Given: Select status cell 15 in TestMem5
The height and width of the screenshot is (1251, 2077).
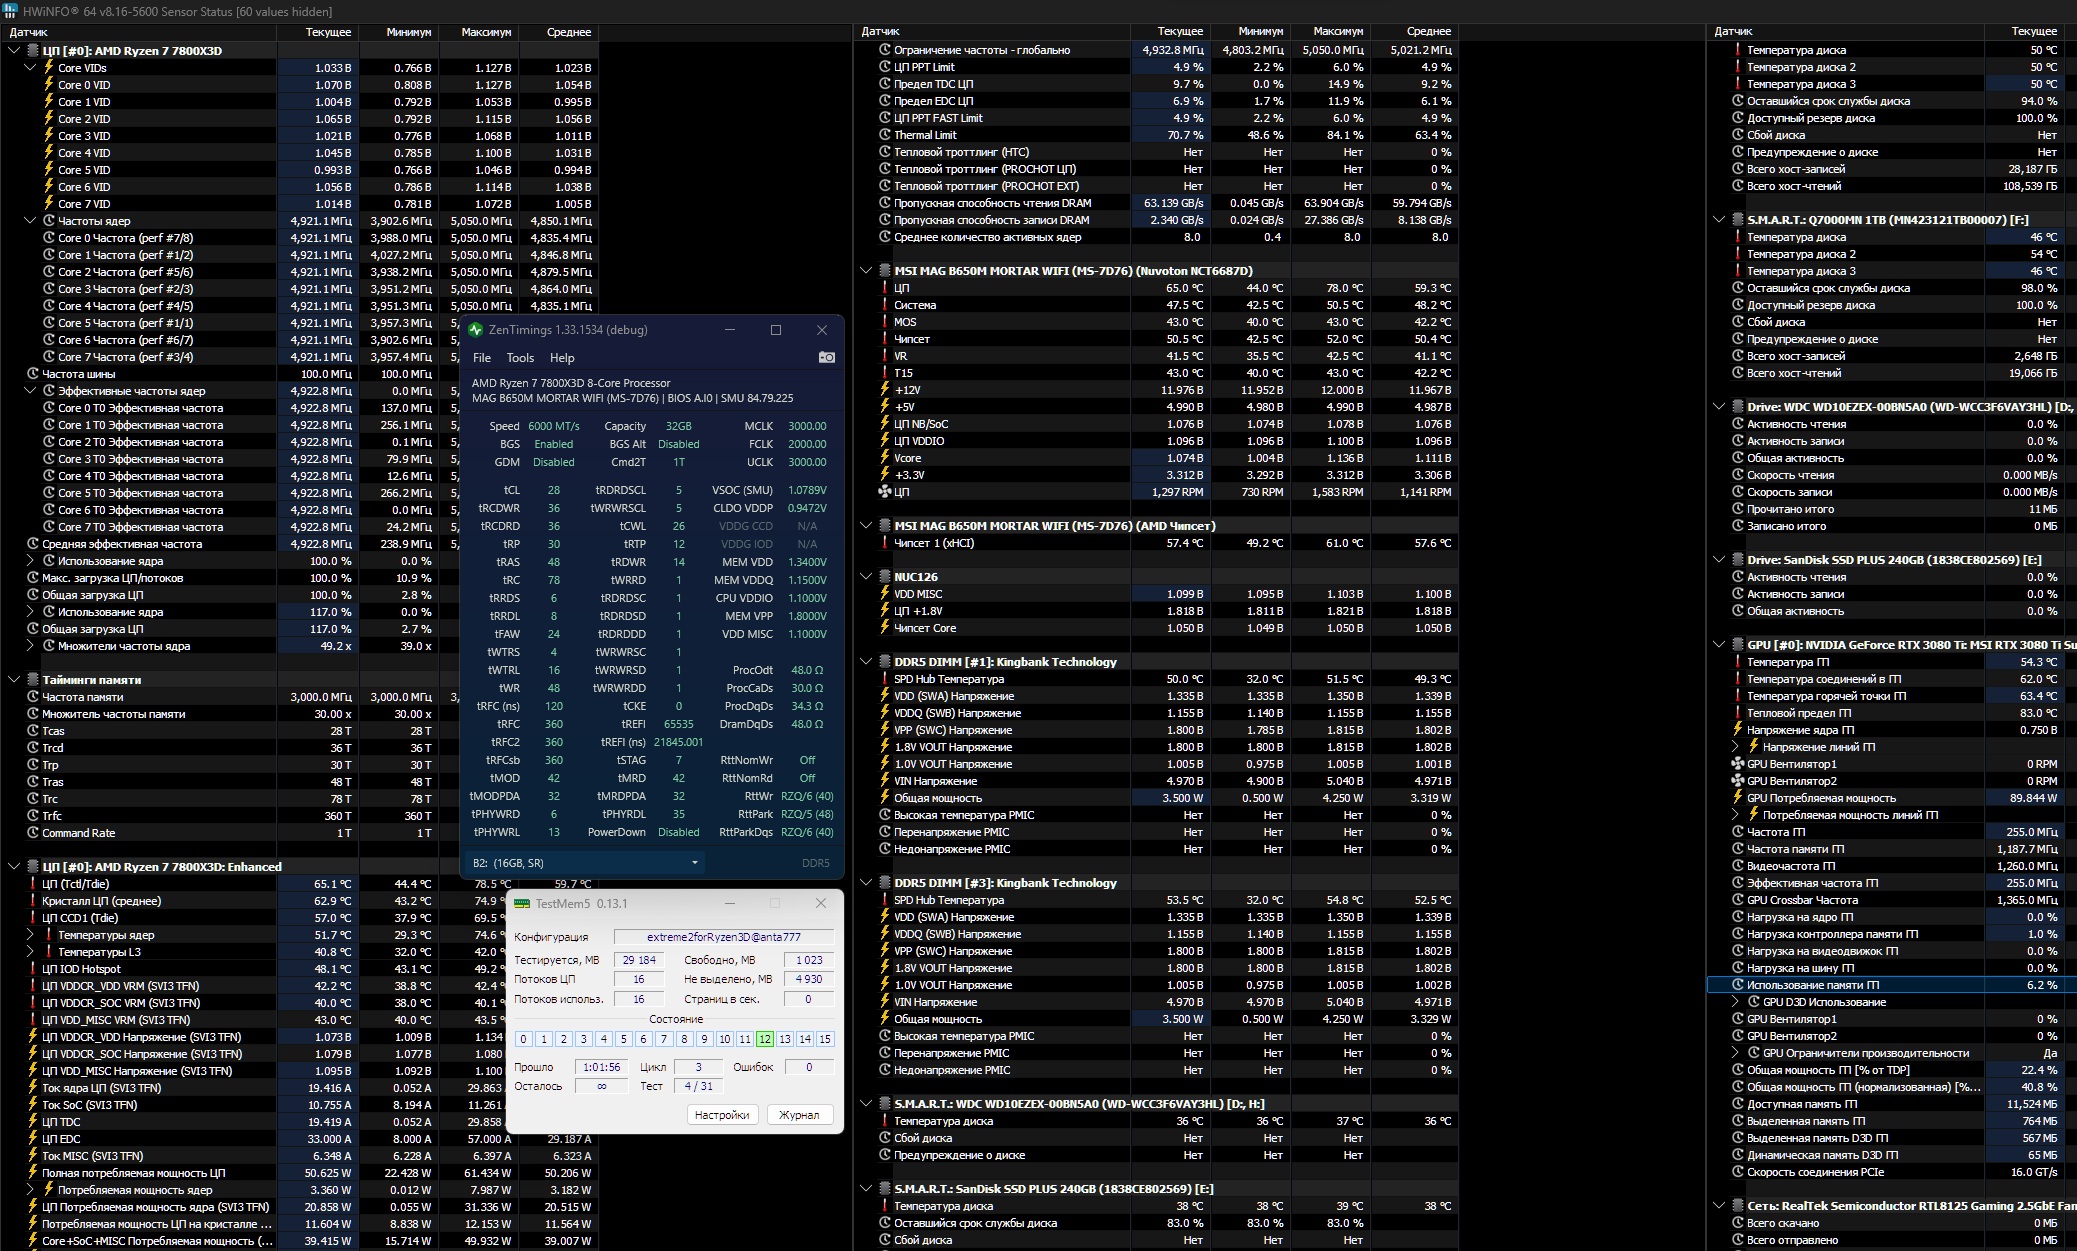Looking at the screenshot, I should point(825,1039).
